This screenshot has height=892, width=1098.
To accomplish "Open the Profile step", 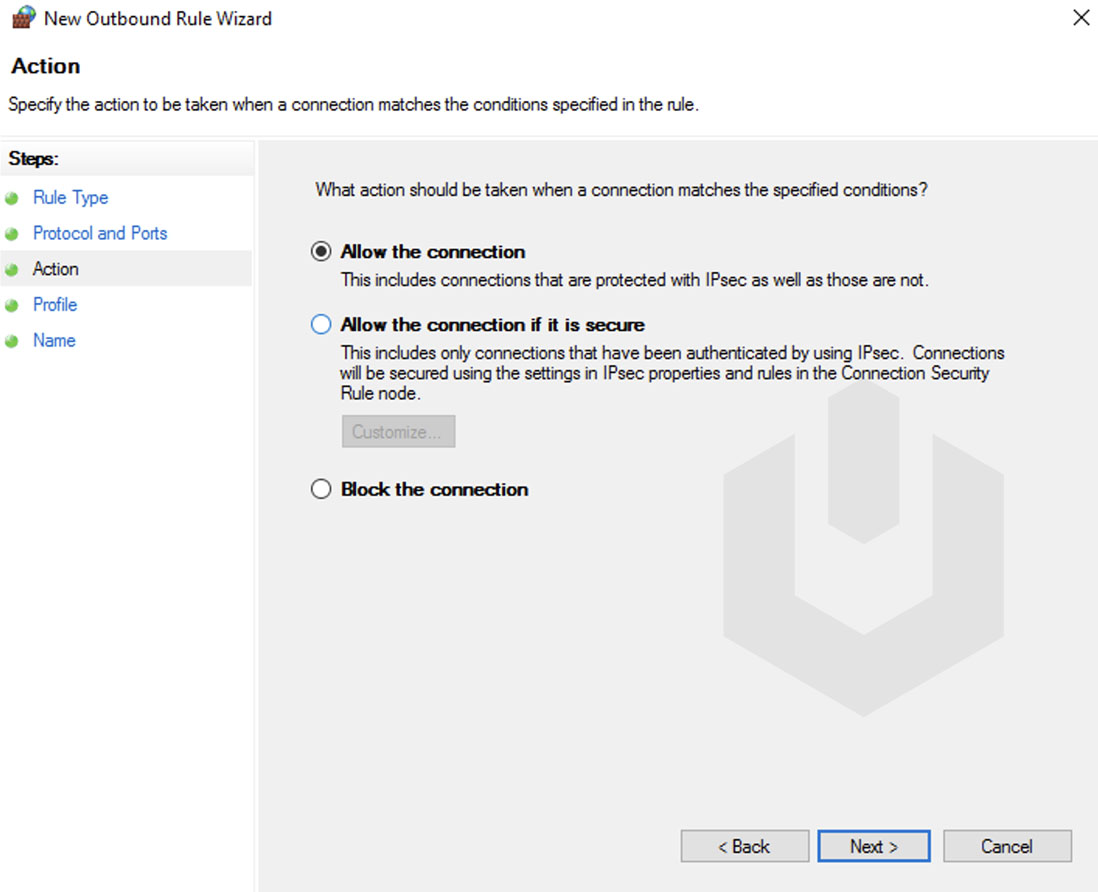I will point(55,305).
